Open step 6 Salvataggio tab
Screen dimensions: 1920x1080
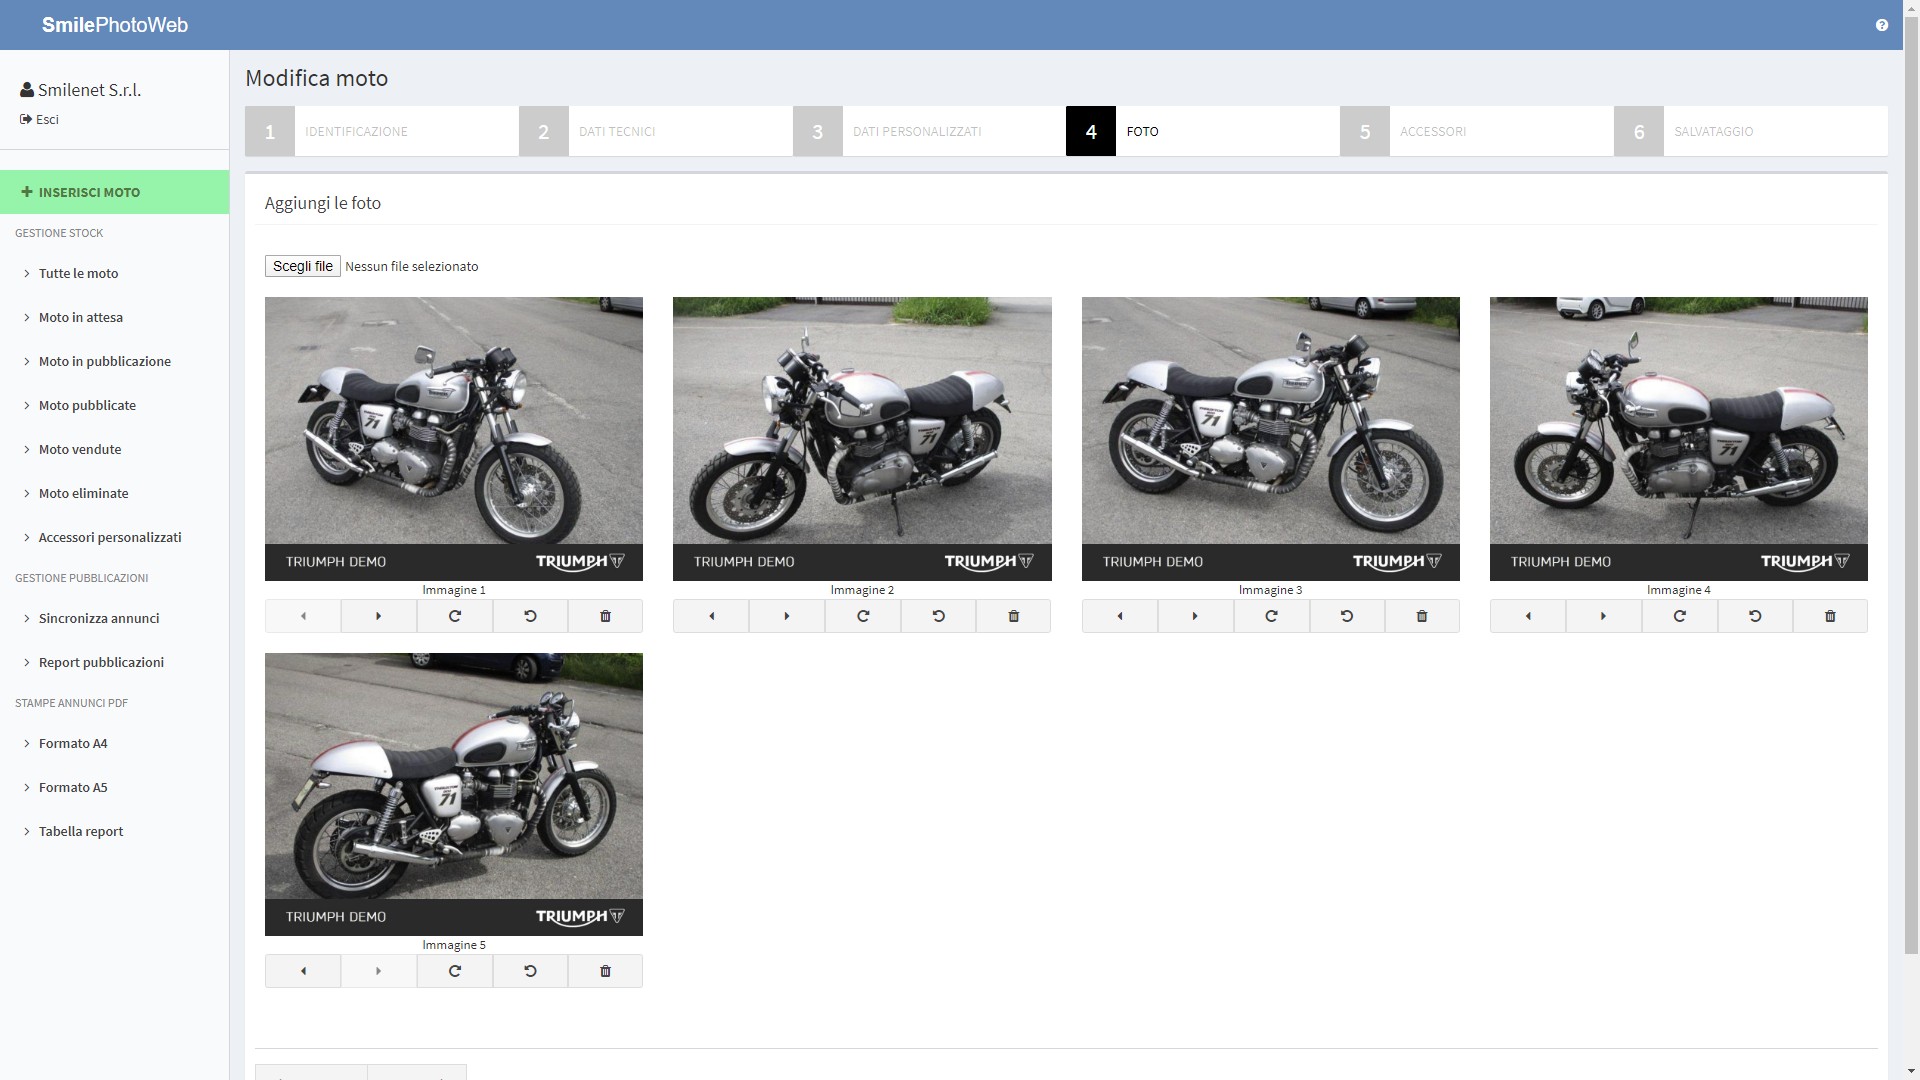tap(1749, 131)
